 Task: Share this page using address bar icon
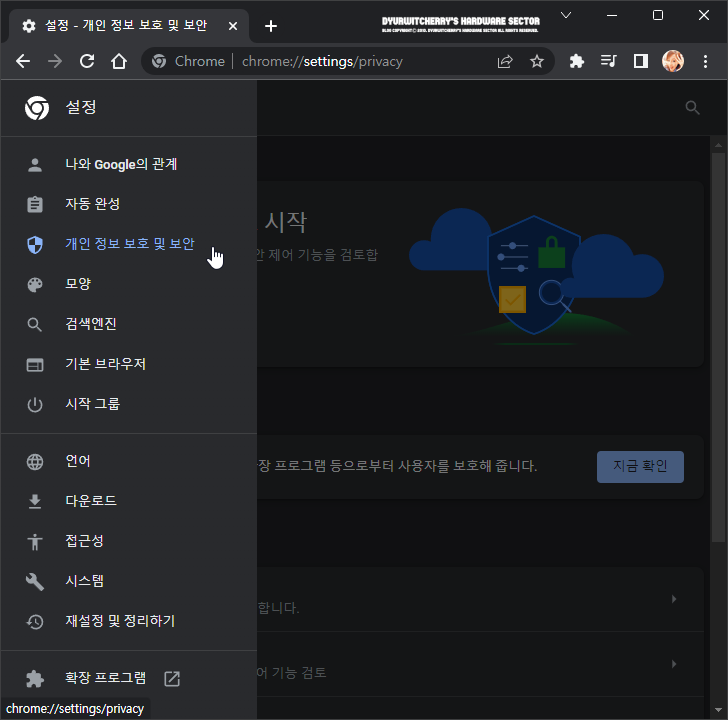click(505, 61)
